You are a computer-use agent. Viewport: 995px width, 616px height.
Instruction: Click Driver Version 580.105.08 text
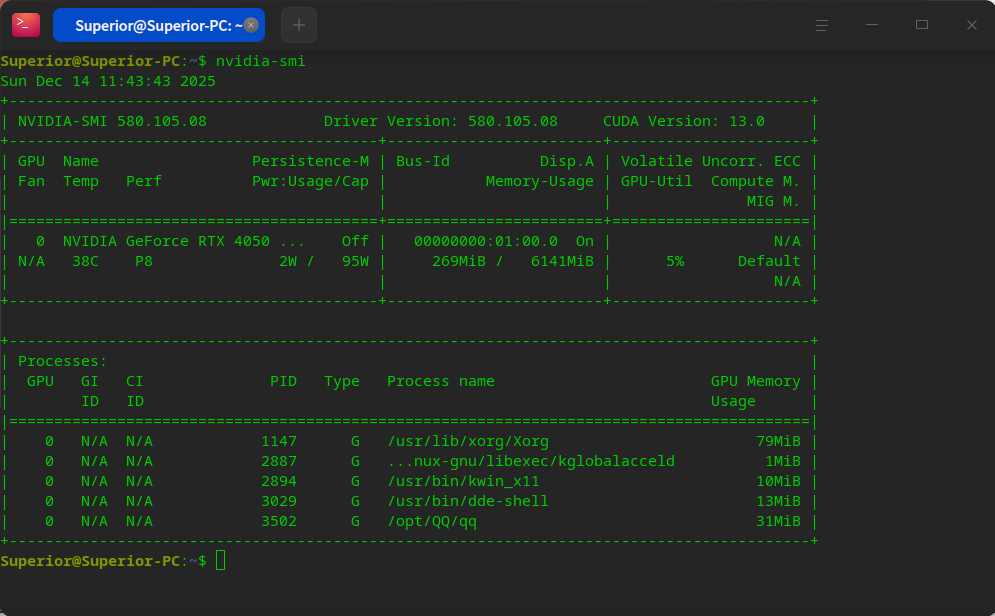tap(440, 121)
